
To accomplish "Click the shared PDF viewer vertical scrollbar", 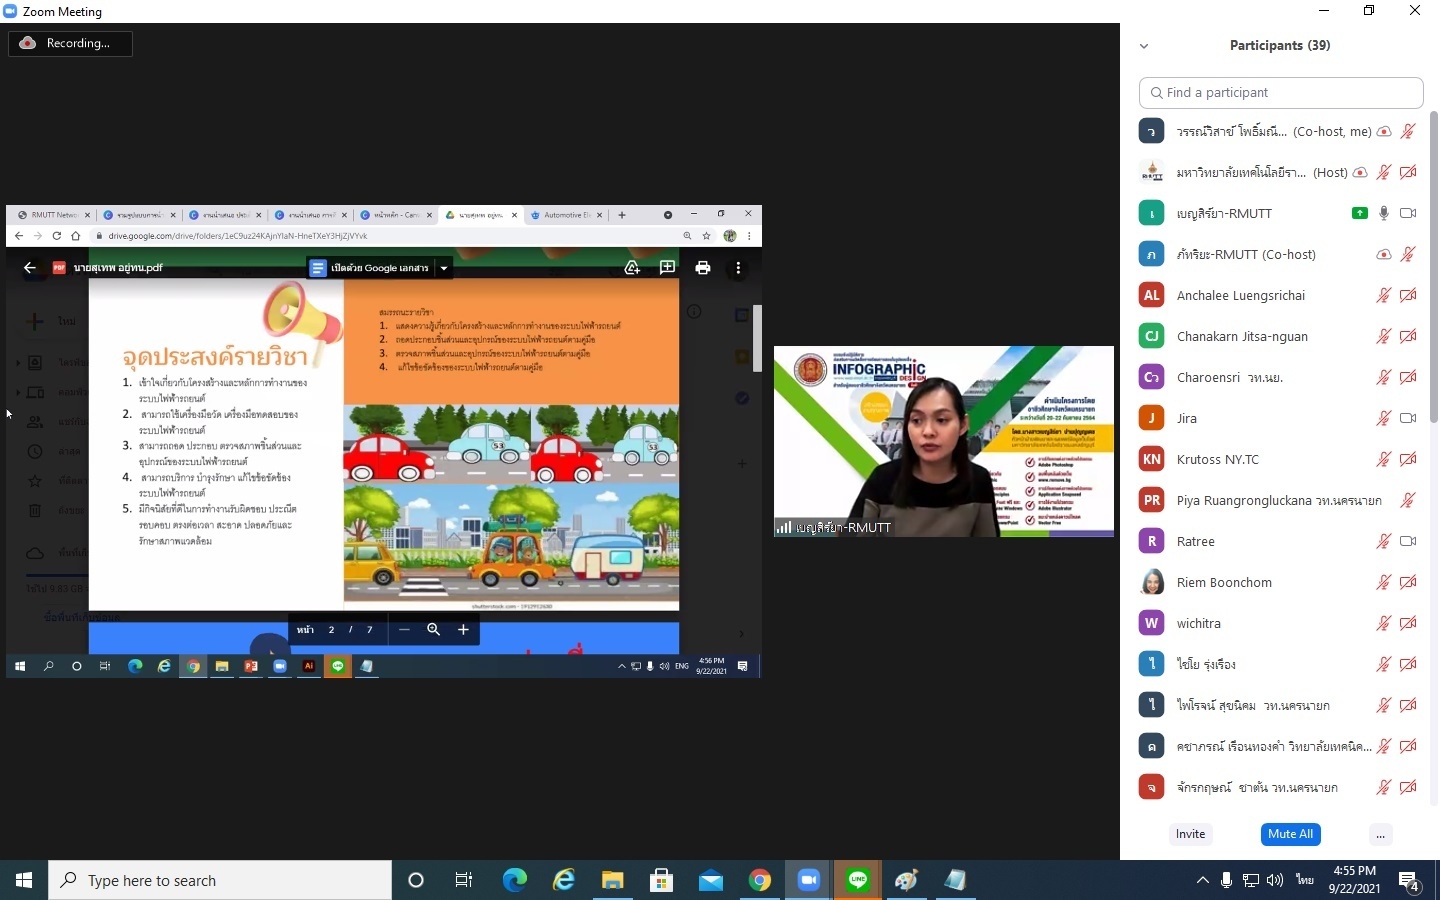I will click(757, 338).
